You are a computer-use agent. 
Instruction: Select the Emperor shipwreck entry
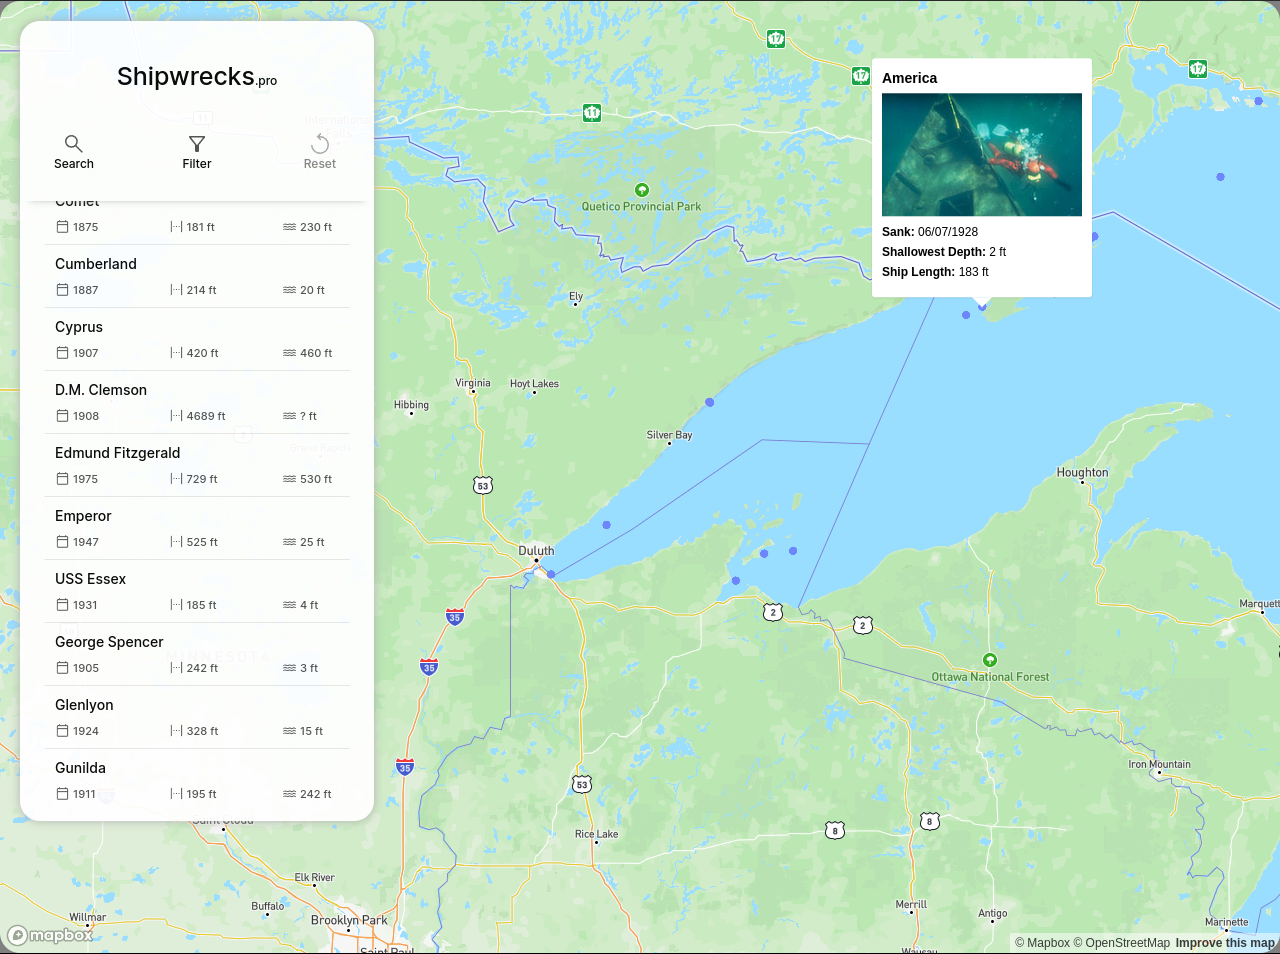point(197,528)
